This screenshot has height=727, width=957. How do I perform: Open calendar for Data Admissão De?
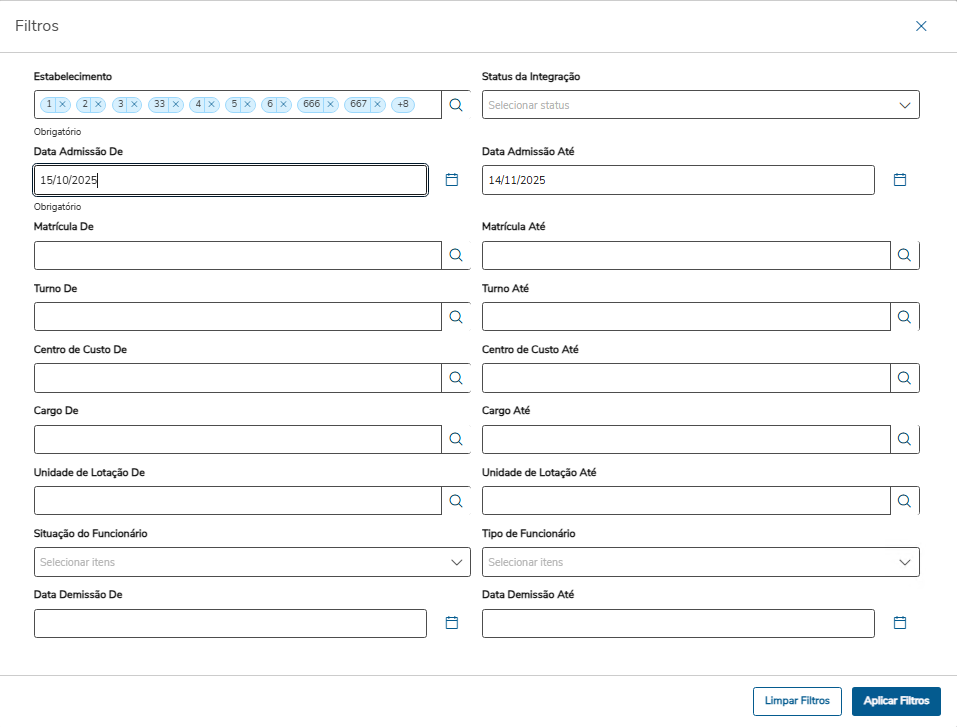(x=451, y=180)
